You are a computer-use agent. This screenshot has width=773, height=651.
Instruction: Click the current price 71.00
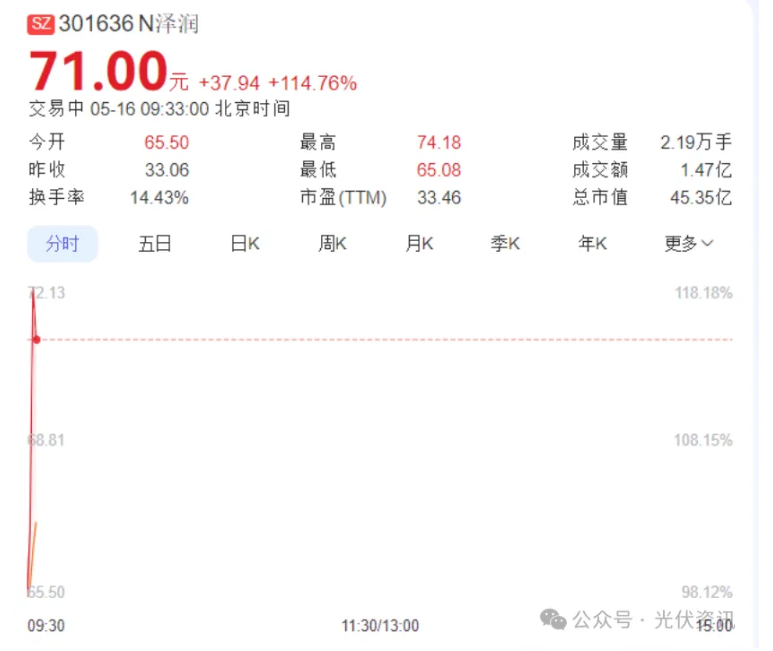point(98,73)
